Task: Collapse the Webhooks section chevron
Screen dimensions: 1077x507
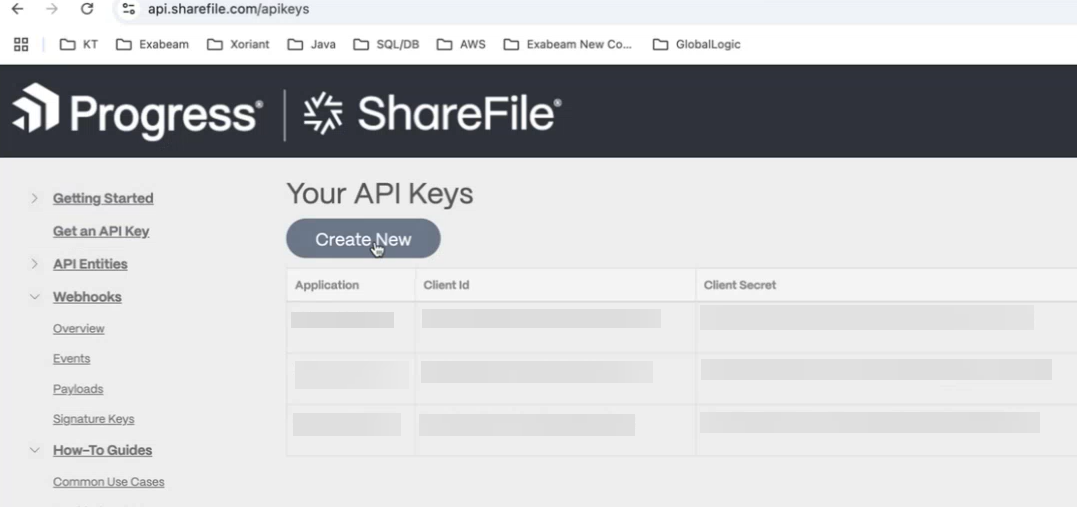Action: pyautogui.click(x=34, y=297)
